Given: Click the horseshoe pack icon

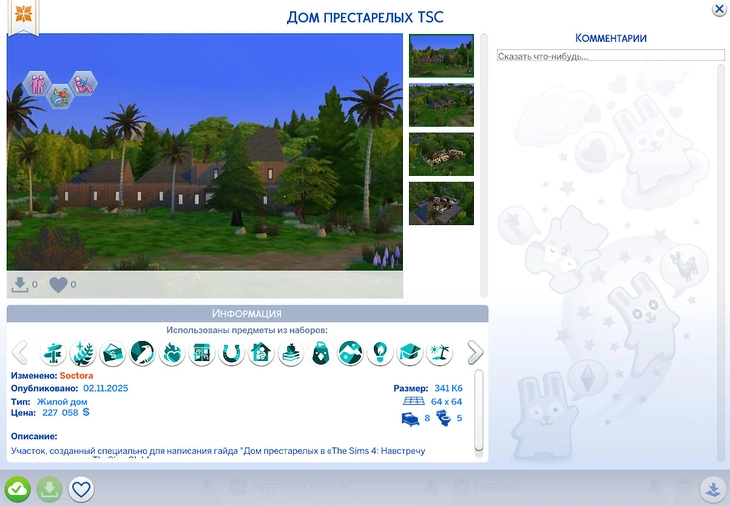Looking at the screenshot, I should pyautogui.click(x=231, y=353).
